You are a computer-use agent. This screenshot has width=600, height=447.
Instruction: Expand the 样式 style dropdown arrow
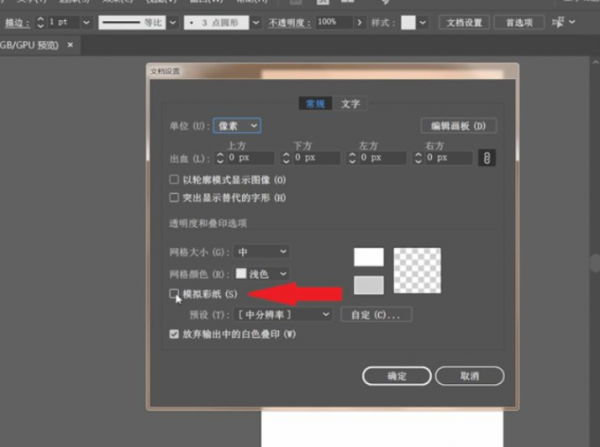click(x=422, y=23)
